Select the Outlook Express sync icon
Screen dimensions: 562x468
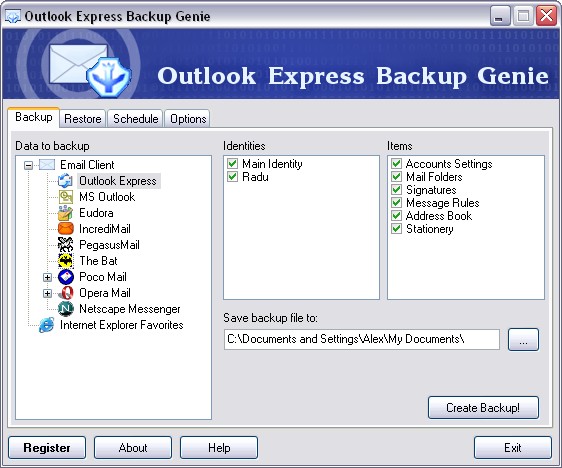[66, 181]
